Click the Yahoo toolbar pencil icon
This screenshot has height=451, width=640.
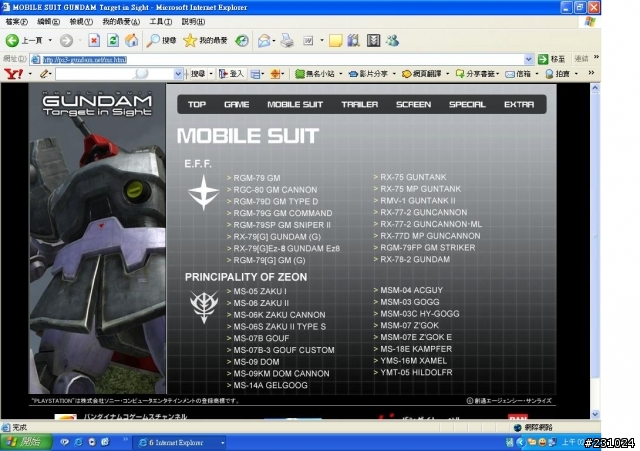[44, 74]
